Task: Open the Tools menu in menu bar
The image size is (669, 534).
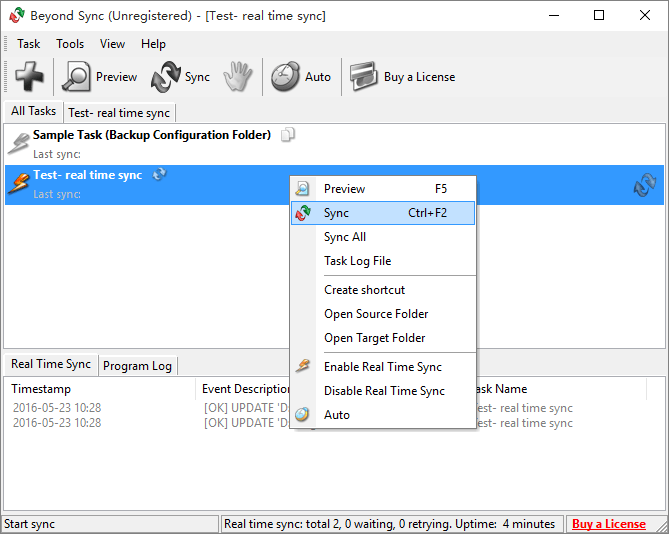Action: [x=70, y=44]
